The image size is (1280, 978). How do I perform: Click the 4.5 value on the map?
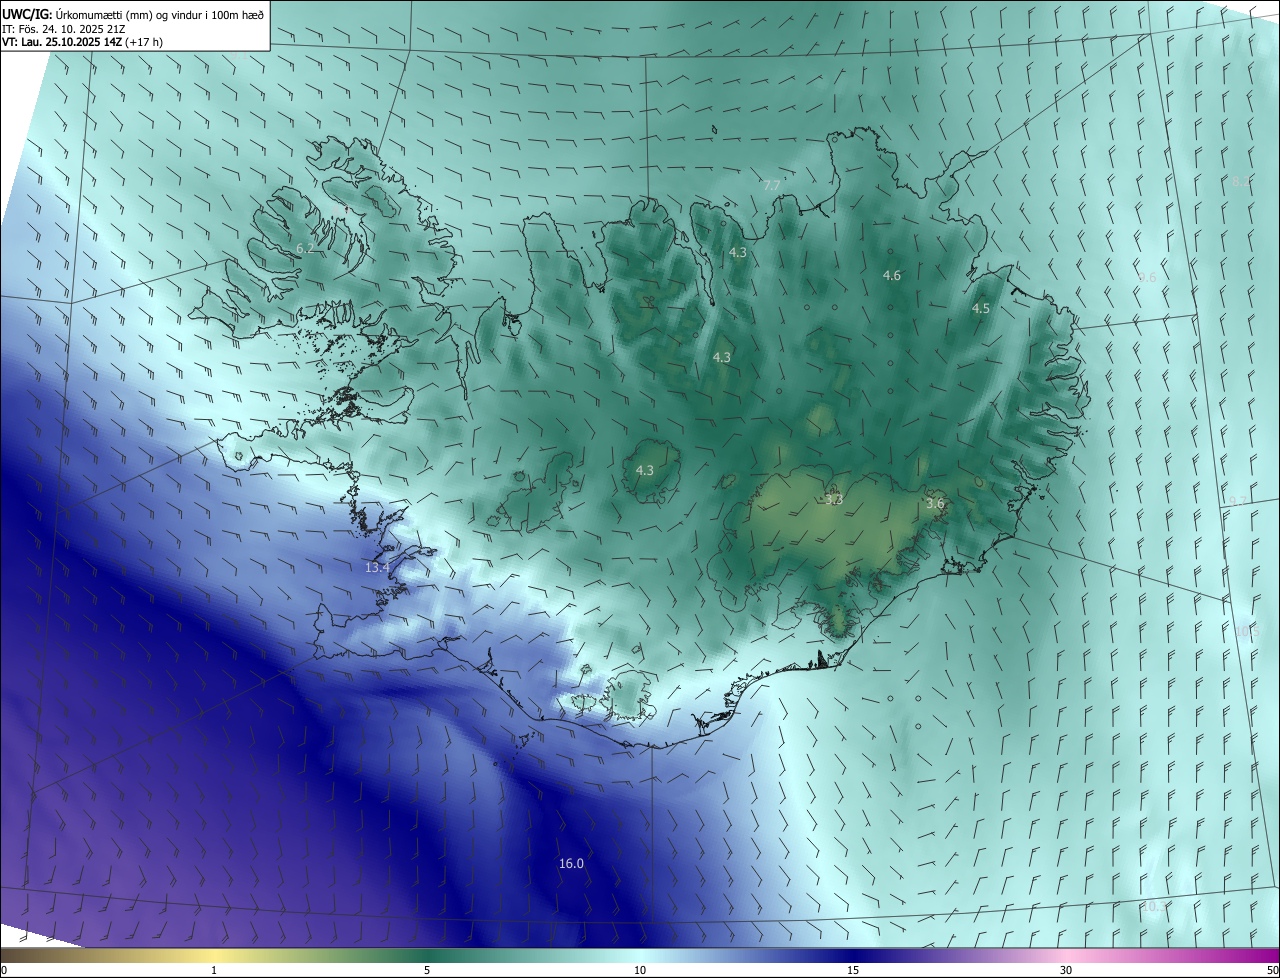981,308
